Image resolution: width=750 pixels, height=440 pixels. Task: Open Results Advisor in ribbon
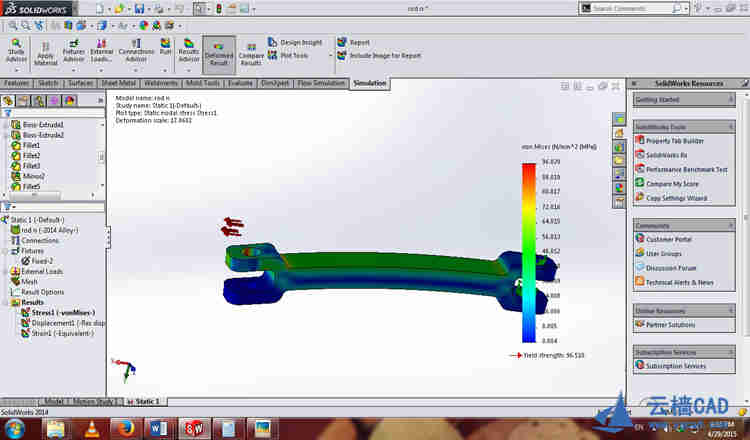pyautogui.click(x=189, y=51)
